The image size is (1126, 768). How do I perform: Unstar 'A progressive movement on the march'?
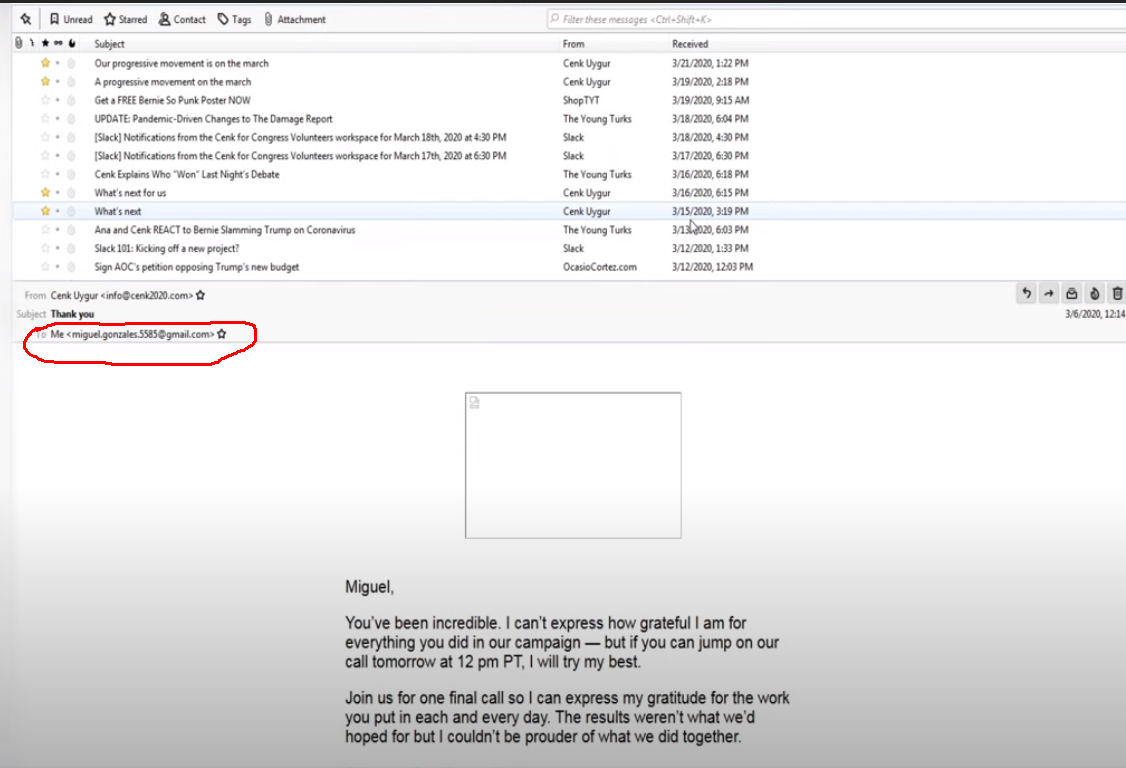45,82
